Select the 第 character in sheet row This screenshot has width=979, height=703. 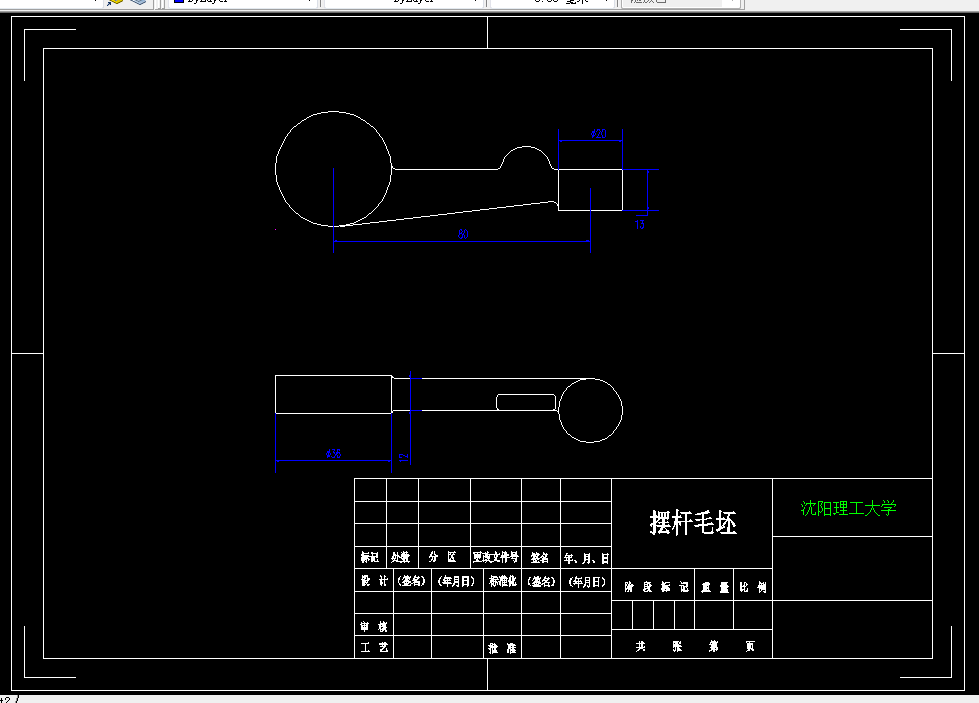714,646
